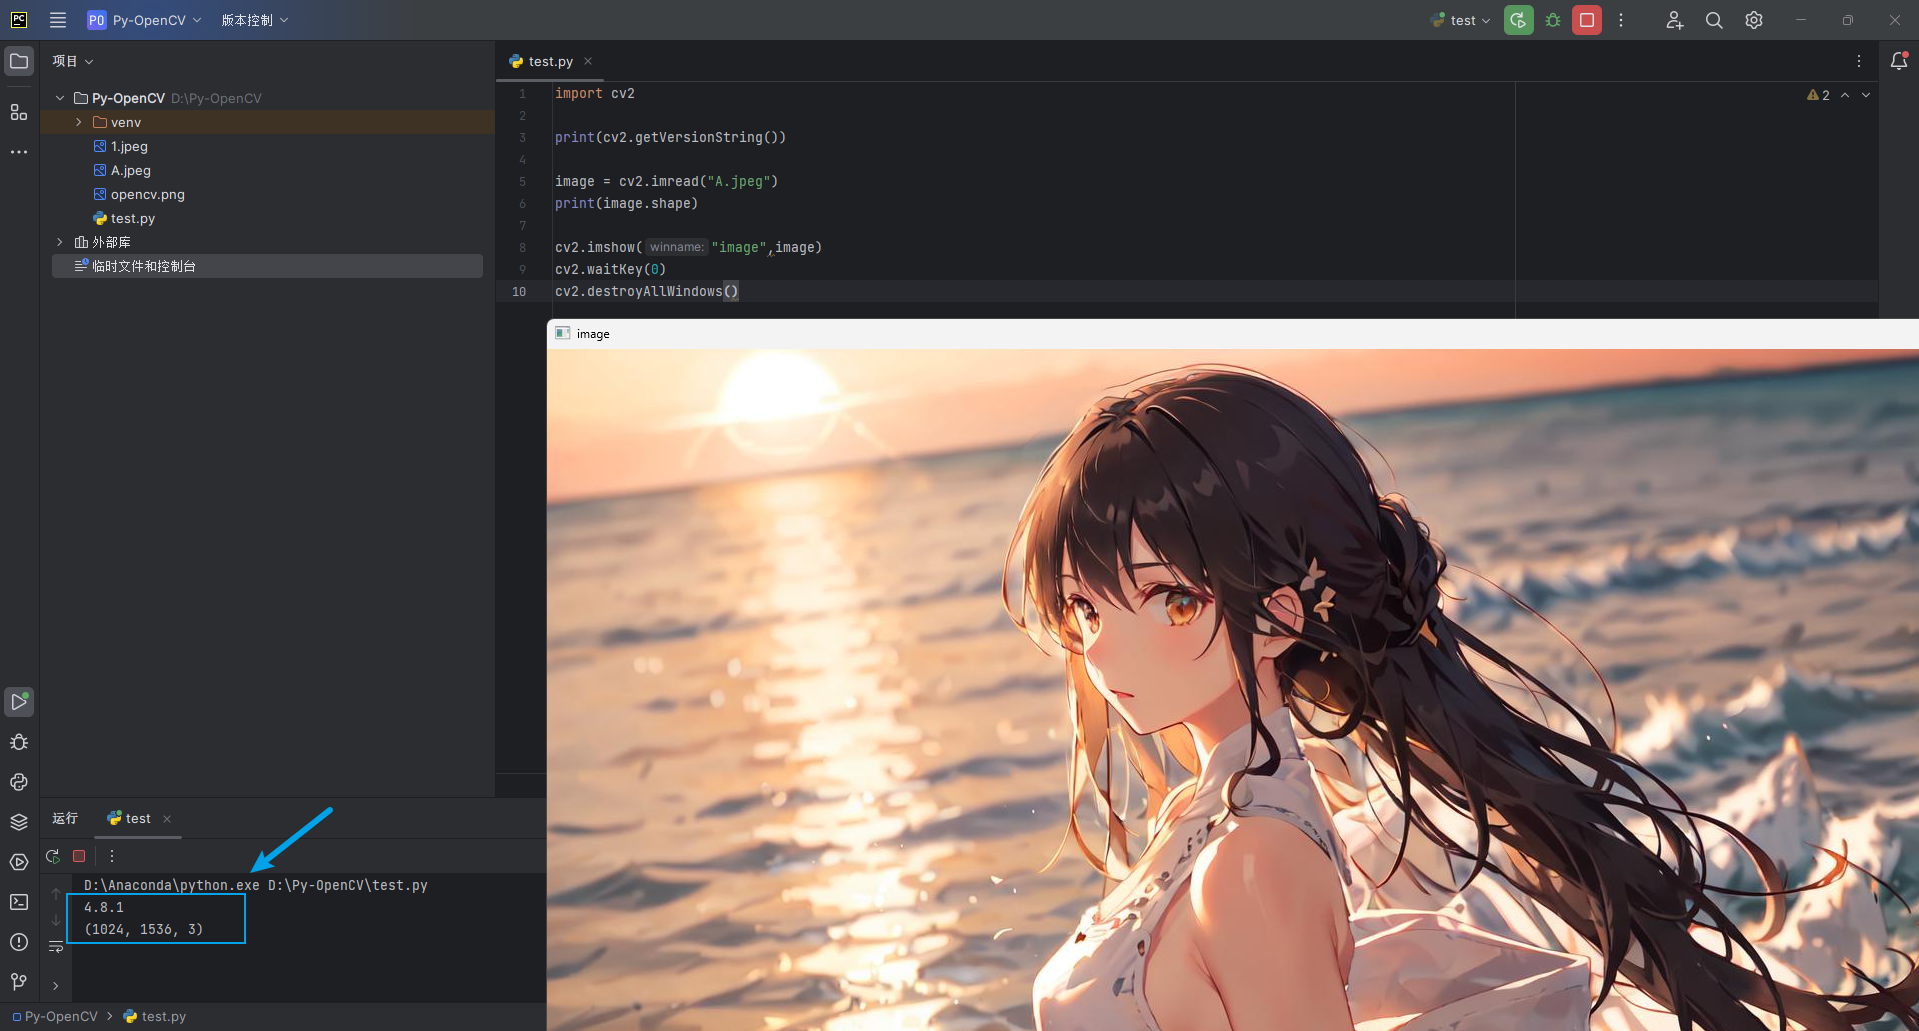The image size is (1919, 1031).
Task: Open the 版本控制 version control menu
Action: [255, 20]
